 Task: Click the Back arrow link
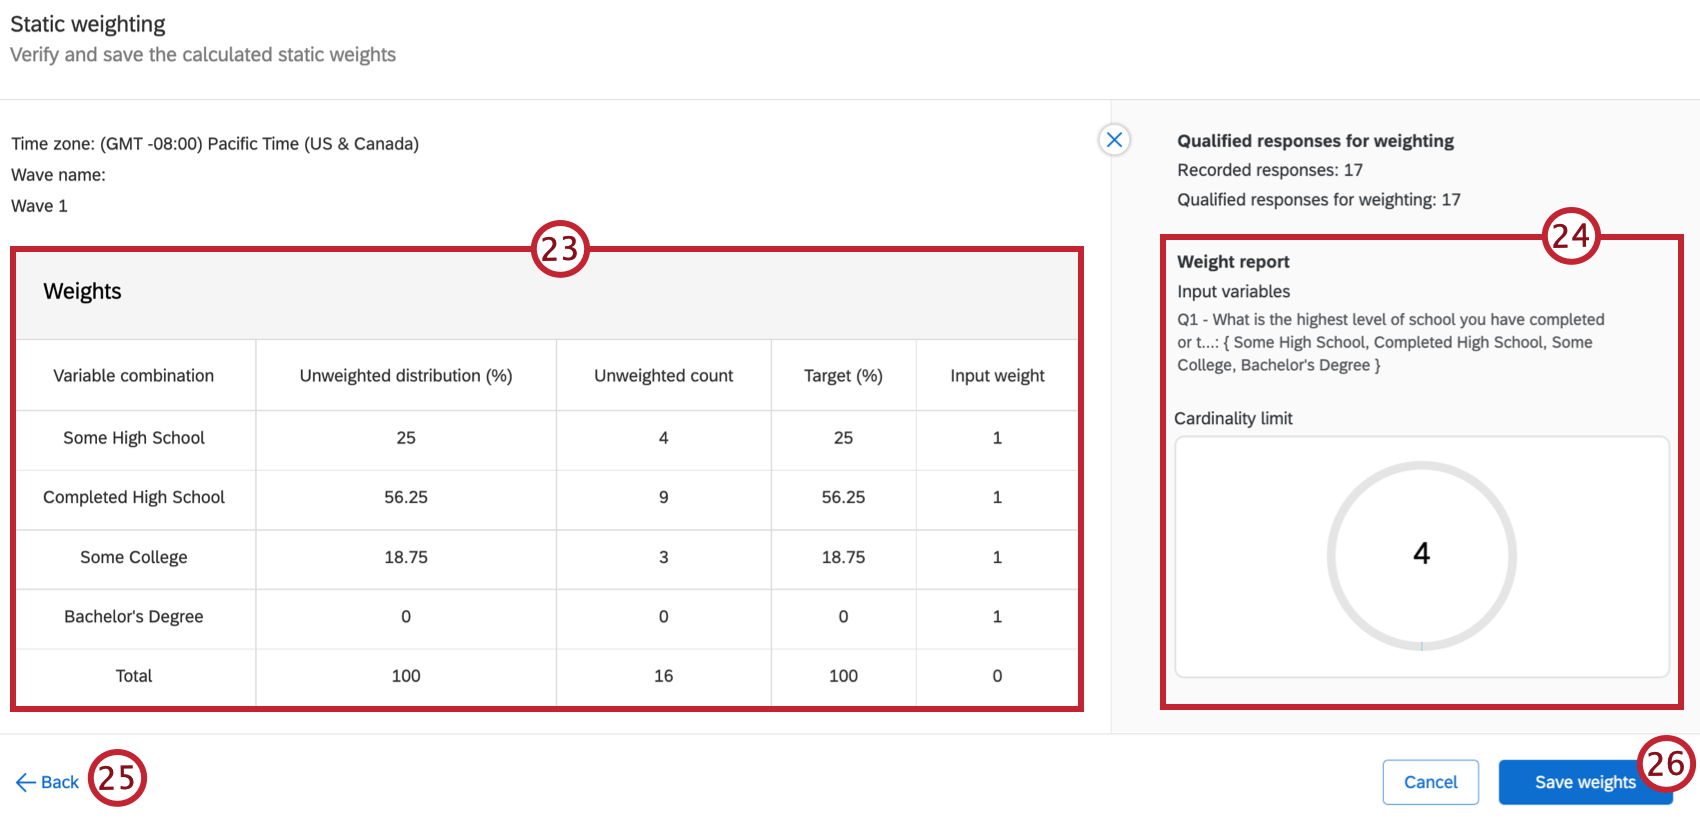pos(48,782)
